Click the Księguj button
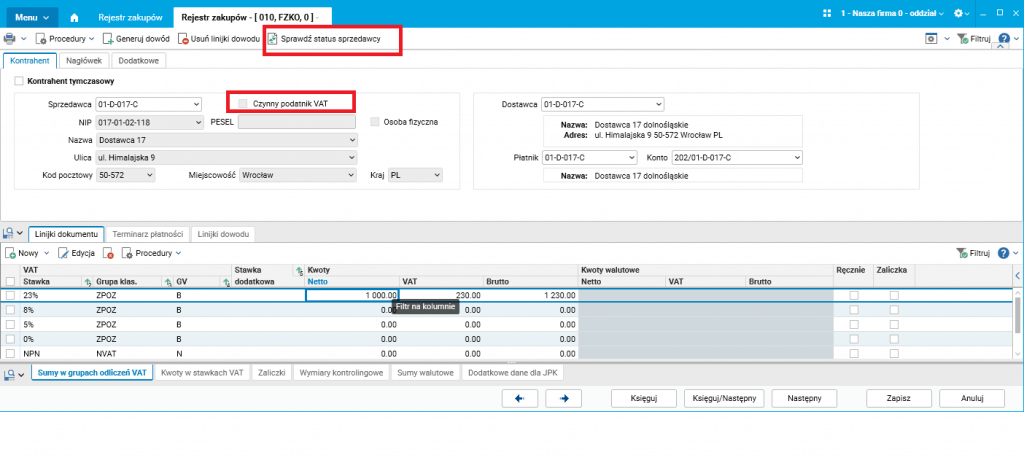 644,398
